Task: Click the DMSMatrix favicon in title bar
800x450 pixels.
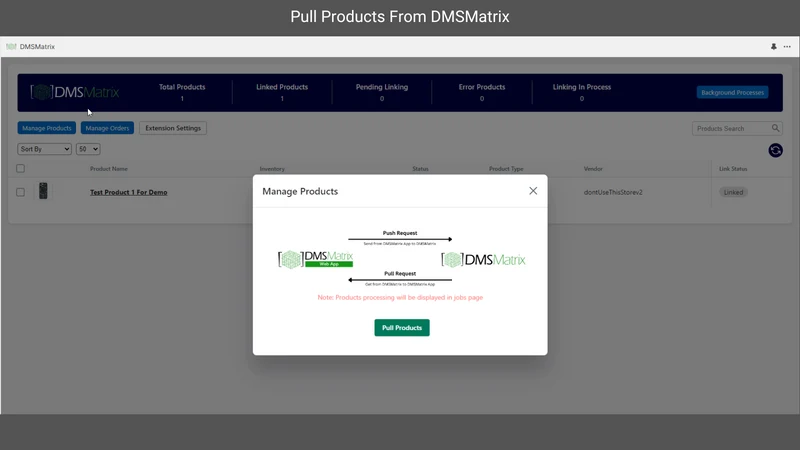Action: pyautogui.click(x=11, y=46)
